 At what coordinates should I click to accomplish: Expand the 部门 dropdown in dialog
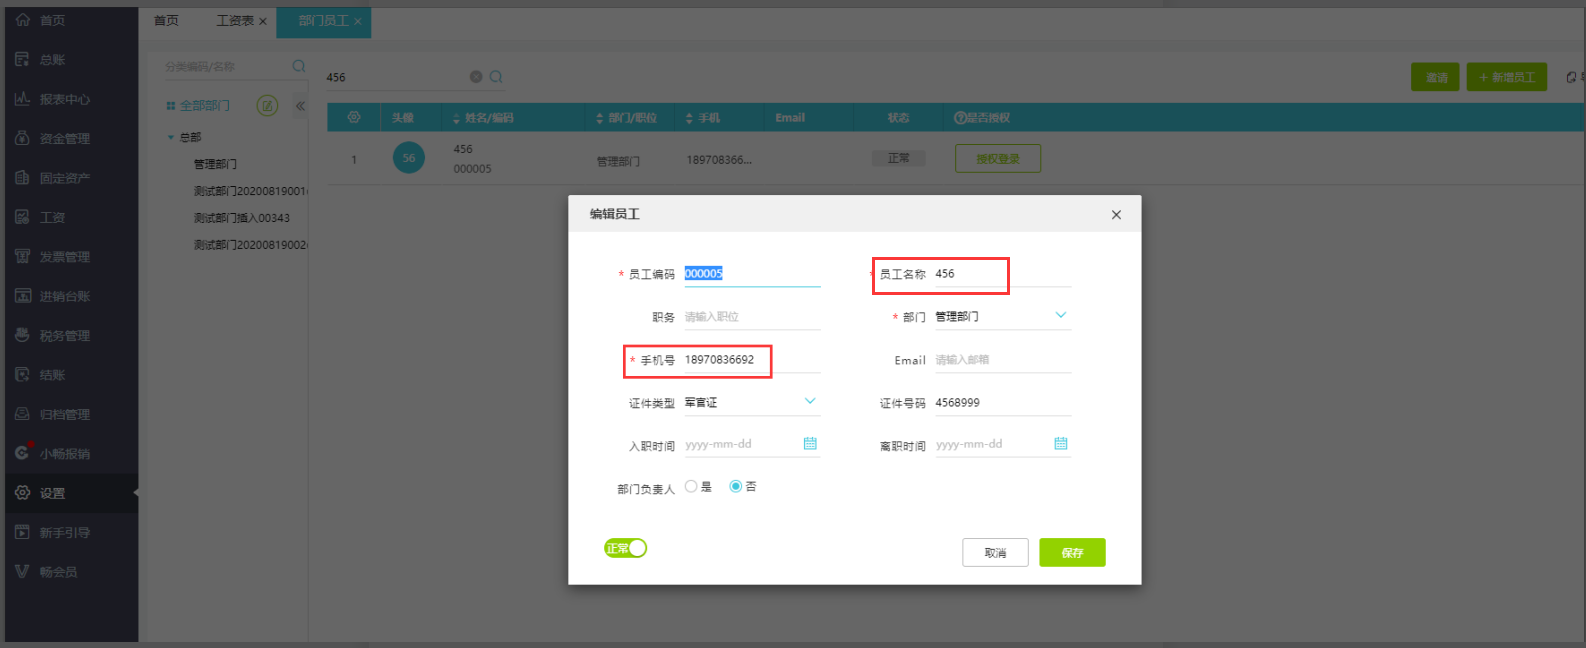(1061, 315)
